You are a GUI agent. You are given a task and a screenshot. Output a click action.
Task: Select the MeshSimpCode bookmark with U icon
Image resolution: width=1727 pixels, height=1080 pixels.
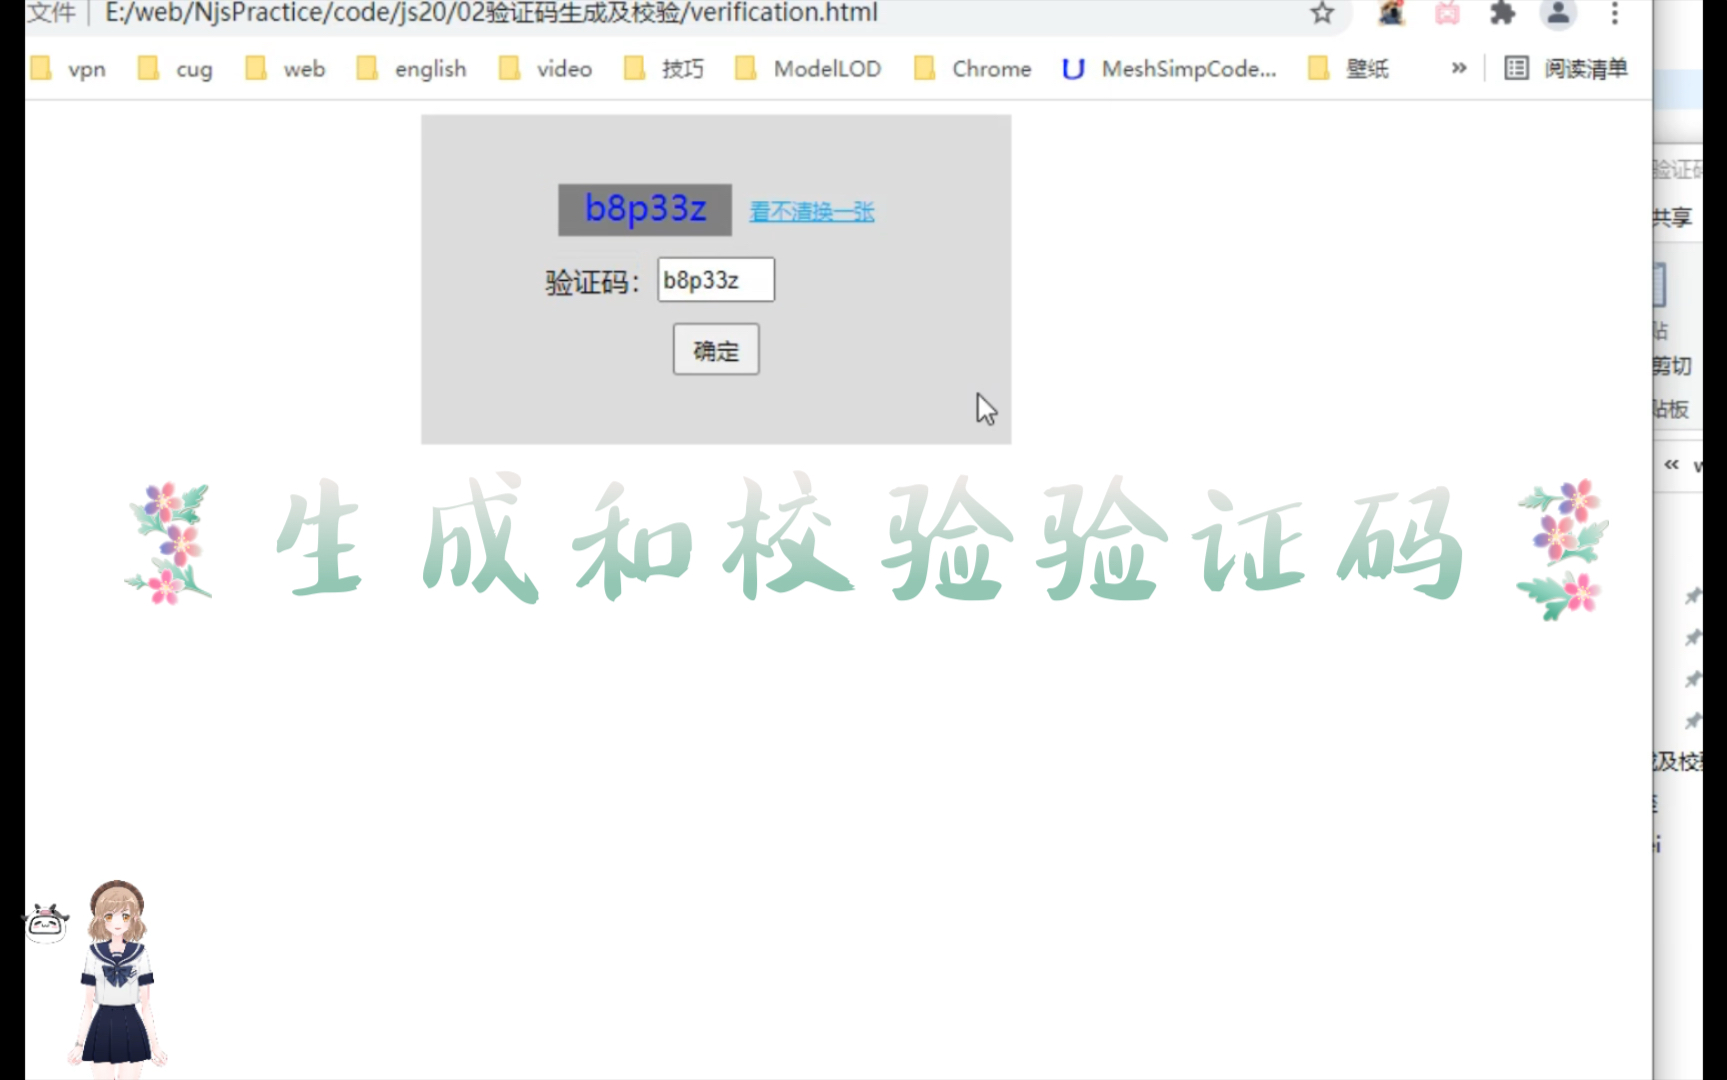(x=1168, y=69)
